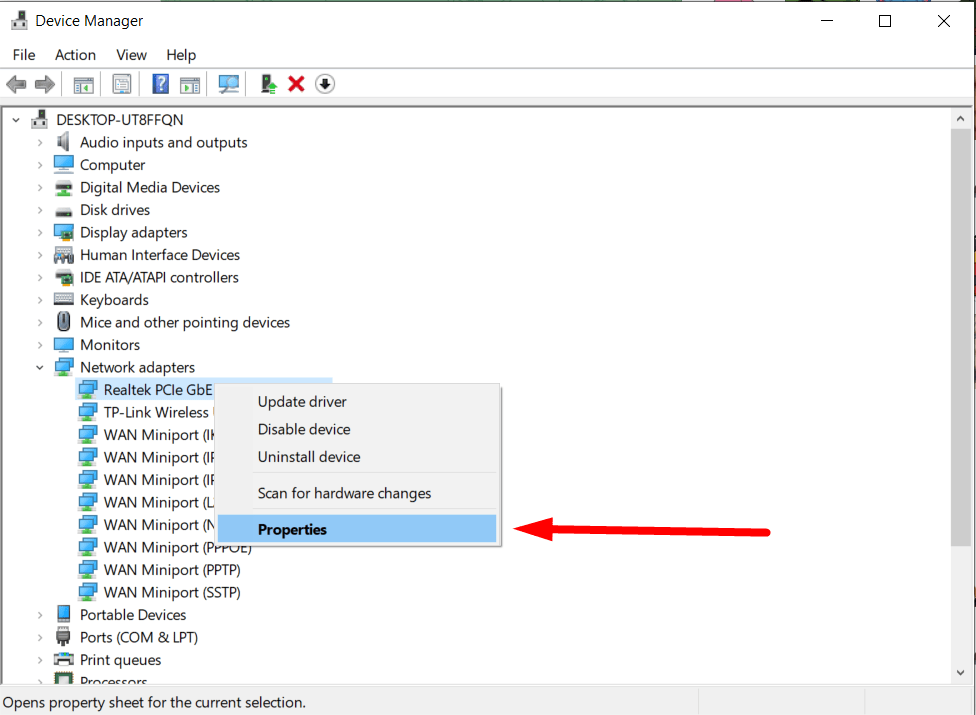Click the Disable device down-arrow icon
This screenshot has height=715, width=976.
point(324,83)
